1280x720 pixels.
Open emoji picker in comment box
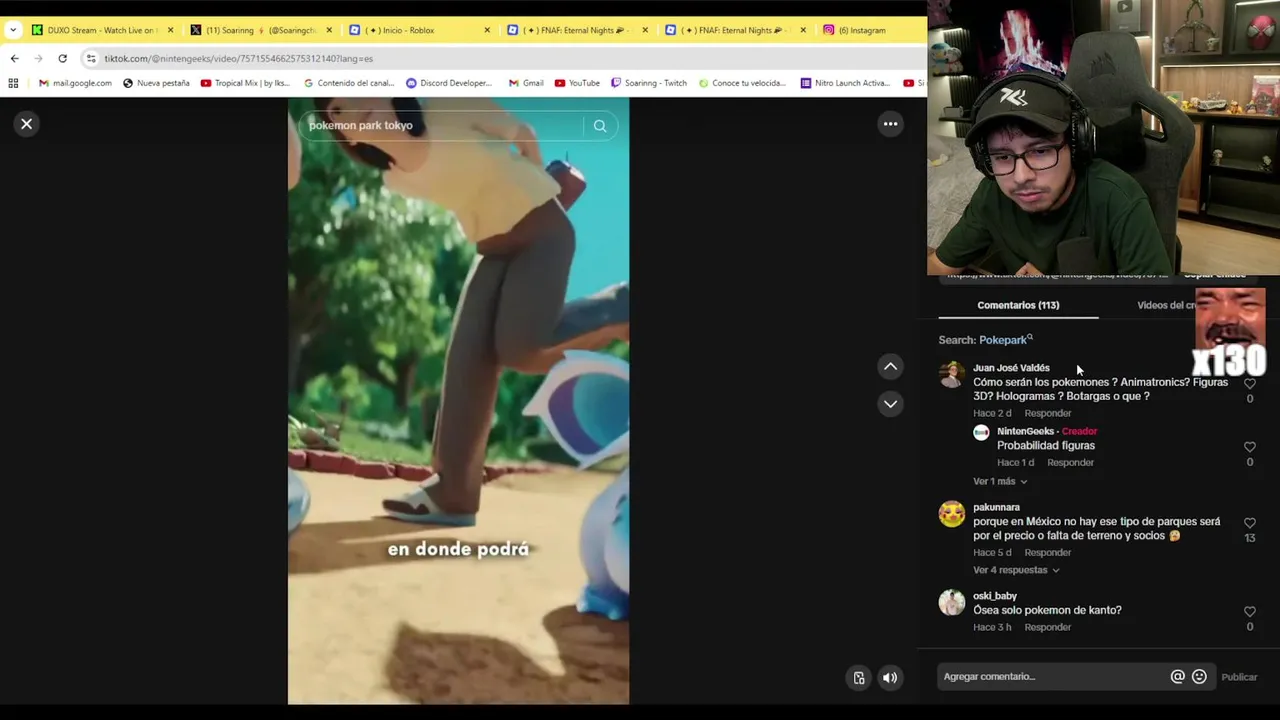[1199, 677]
